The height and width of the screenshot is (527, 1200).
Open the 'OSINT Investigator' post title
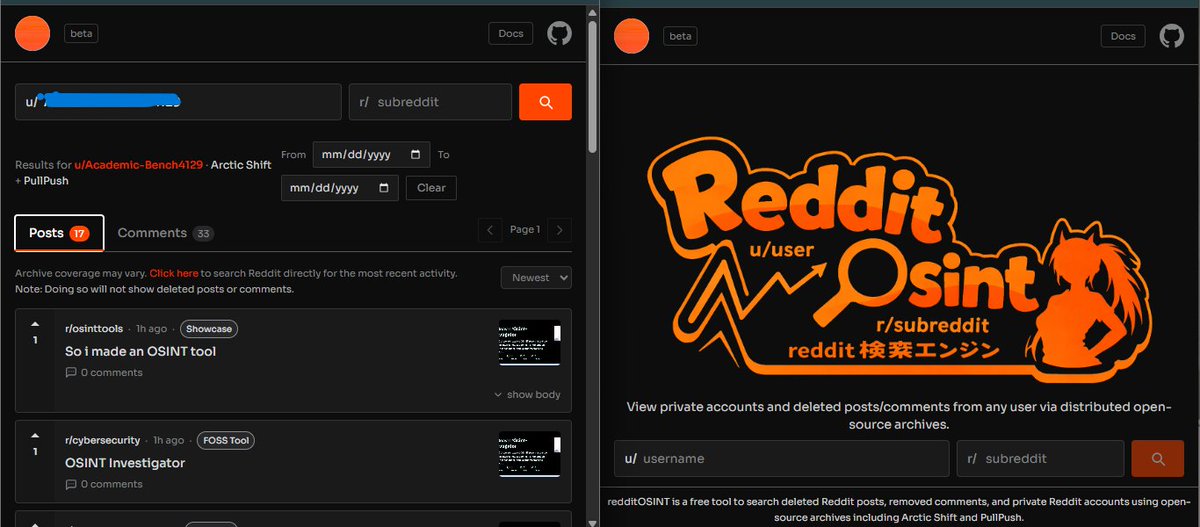pyautogui.click(x=125, y=463)
